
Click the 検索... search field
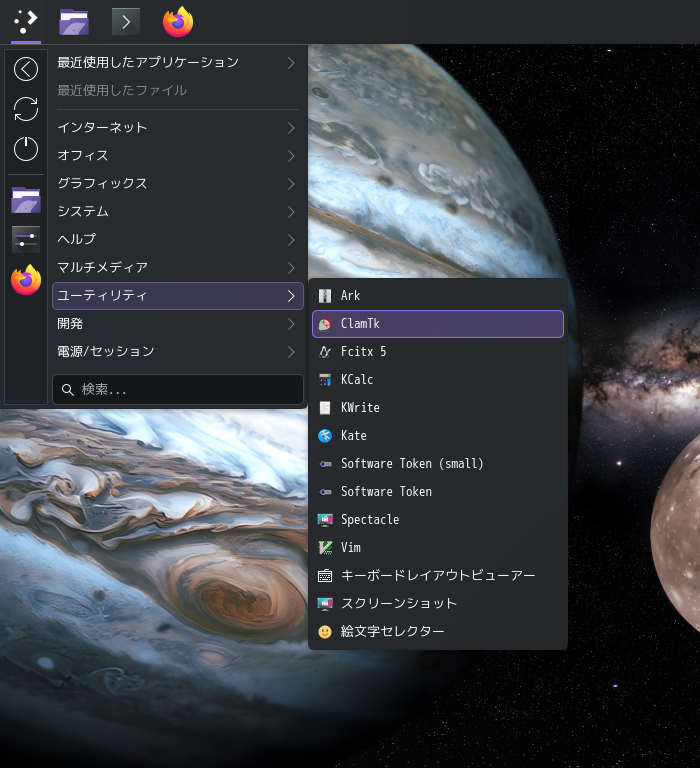(178, 390)
